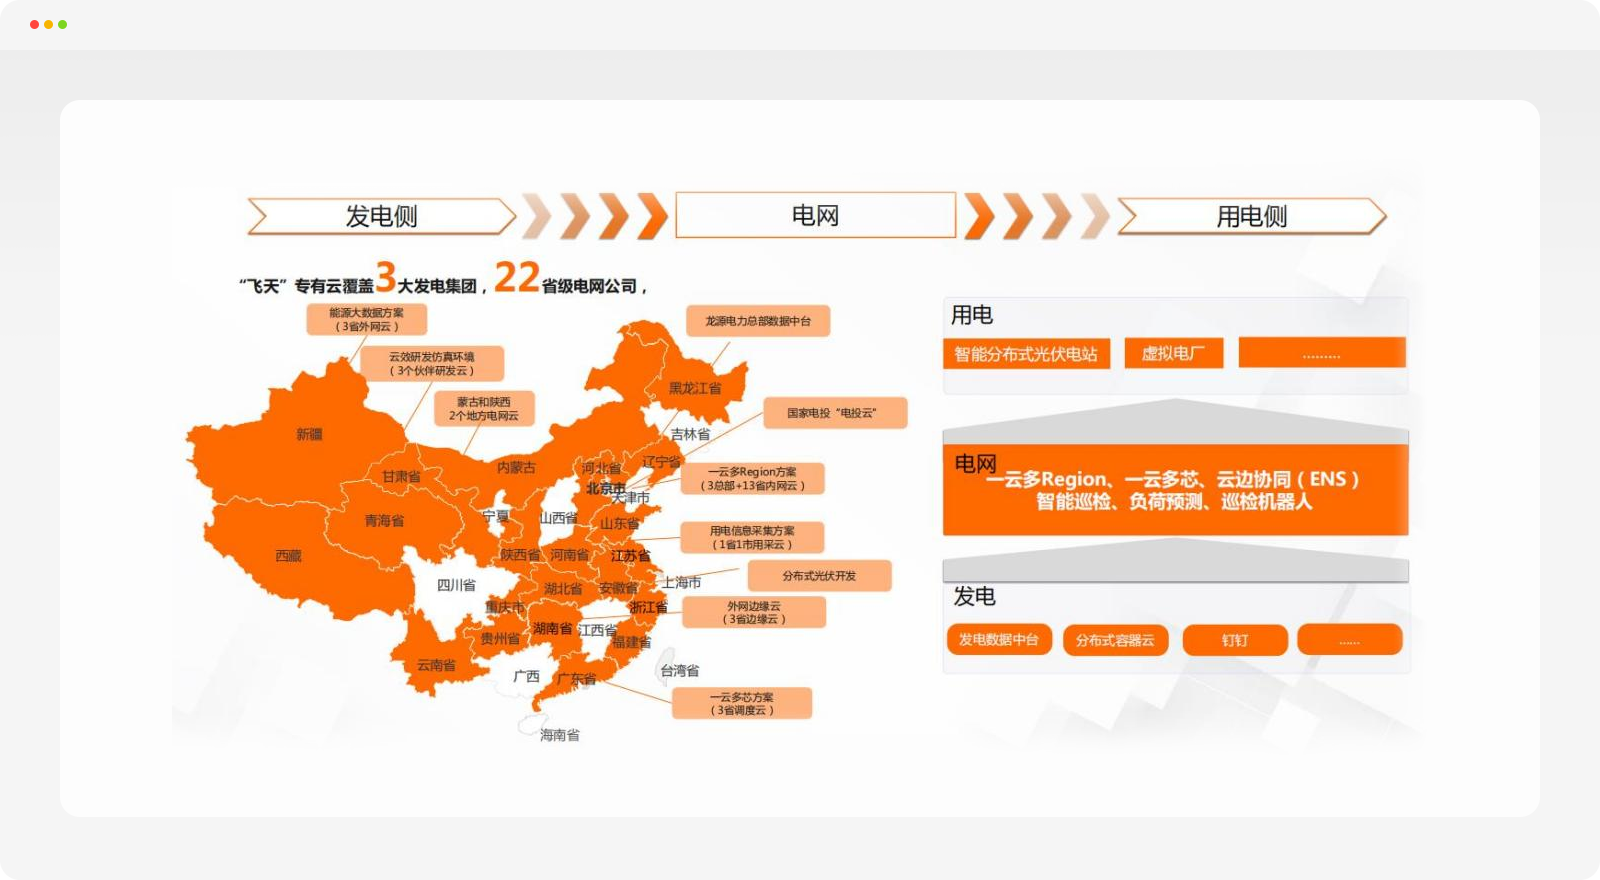
Task: Click the 用电侧 arrow banner
Action: point(1251,216)
